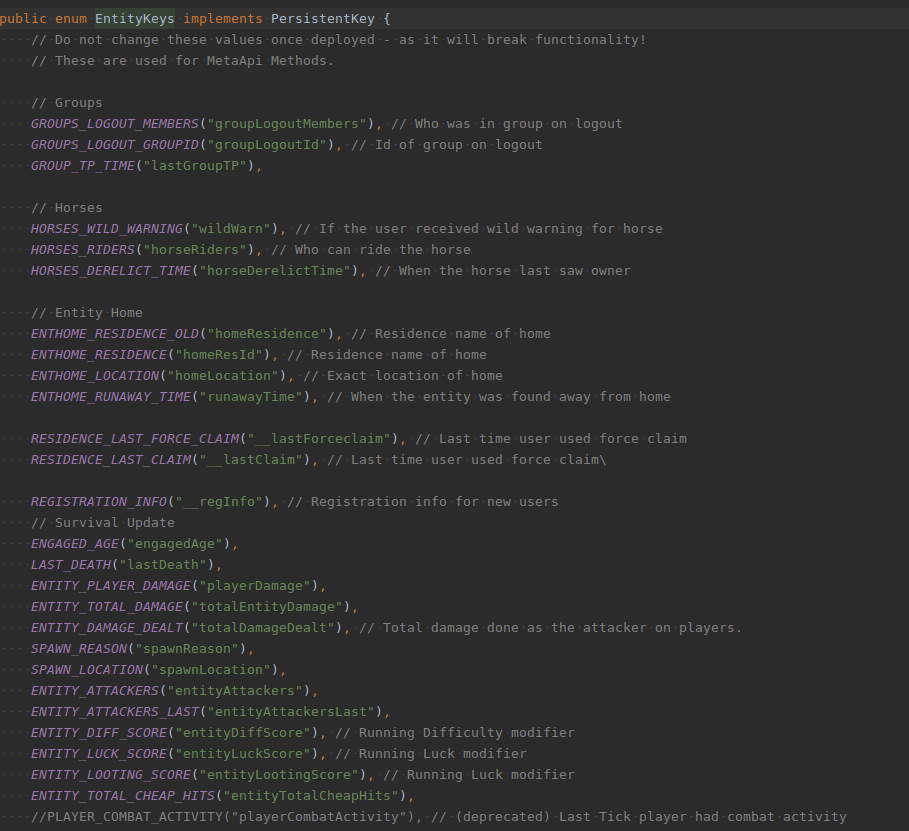Click the ENGAGED_AGE constant
Image resolution: width=909 pixels, height=831 pixels.
75,543
